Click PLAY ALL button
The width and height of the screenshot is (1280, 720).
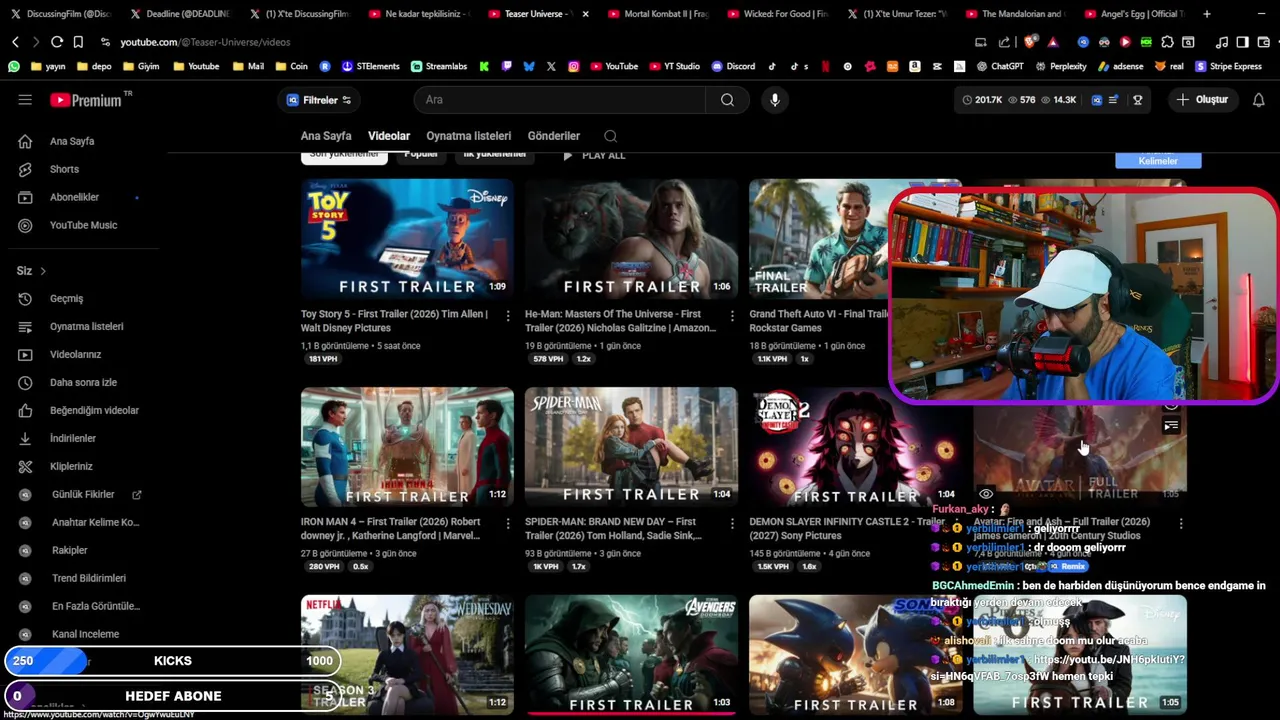click(x=594, y=156)
